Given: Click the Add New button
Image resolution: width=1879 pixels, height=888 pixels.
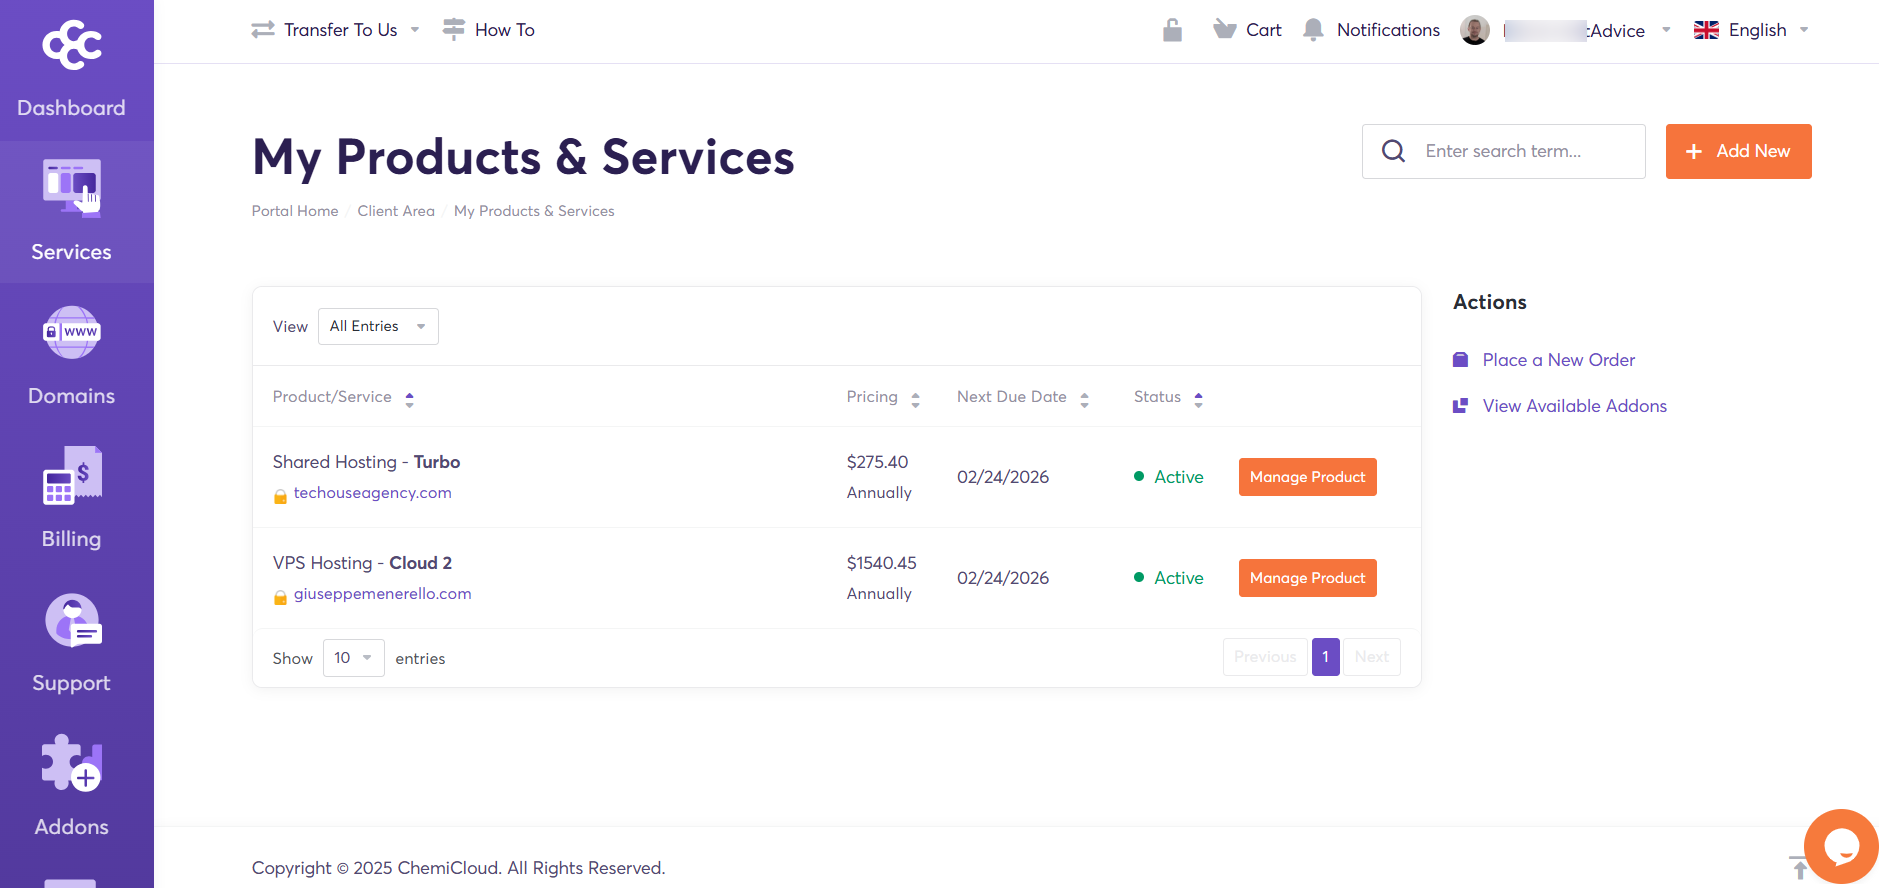Looking at the screenshot, I should 1738,151.
